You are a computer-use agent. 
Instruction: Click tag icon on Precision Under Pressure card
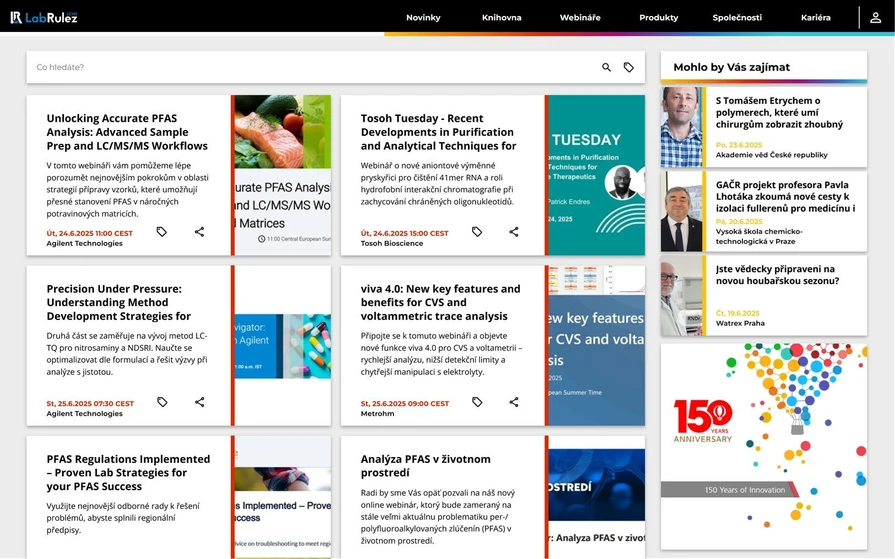tap(162, 402)
